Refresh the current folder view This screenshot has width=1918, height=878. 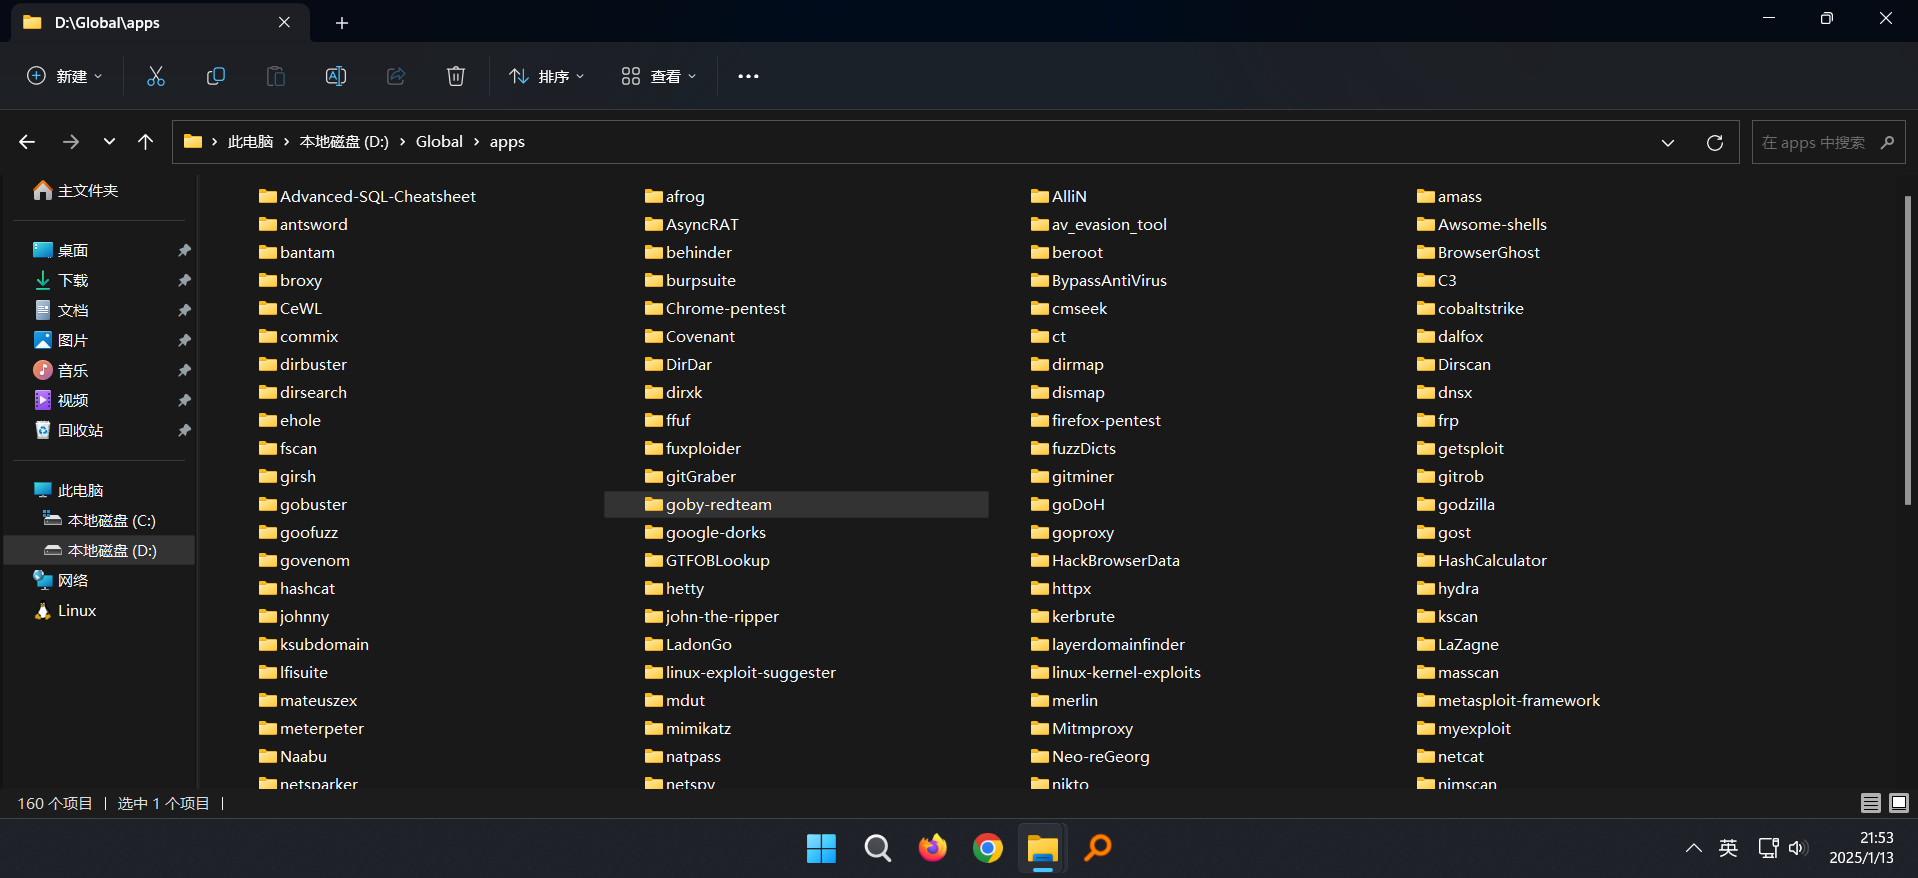pyautogui.click(x=1715, y=142)
